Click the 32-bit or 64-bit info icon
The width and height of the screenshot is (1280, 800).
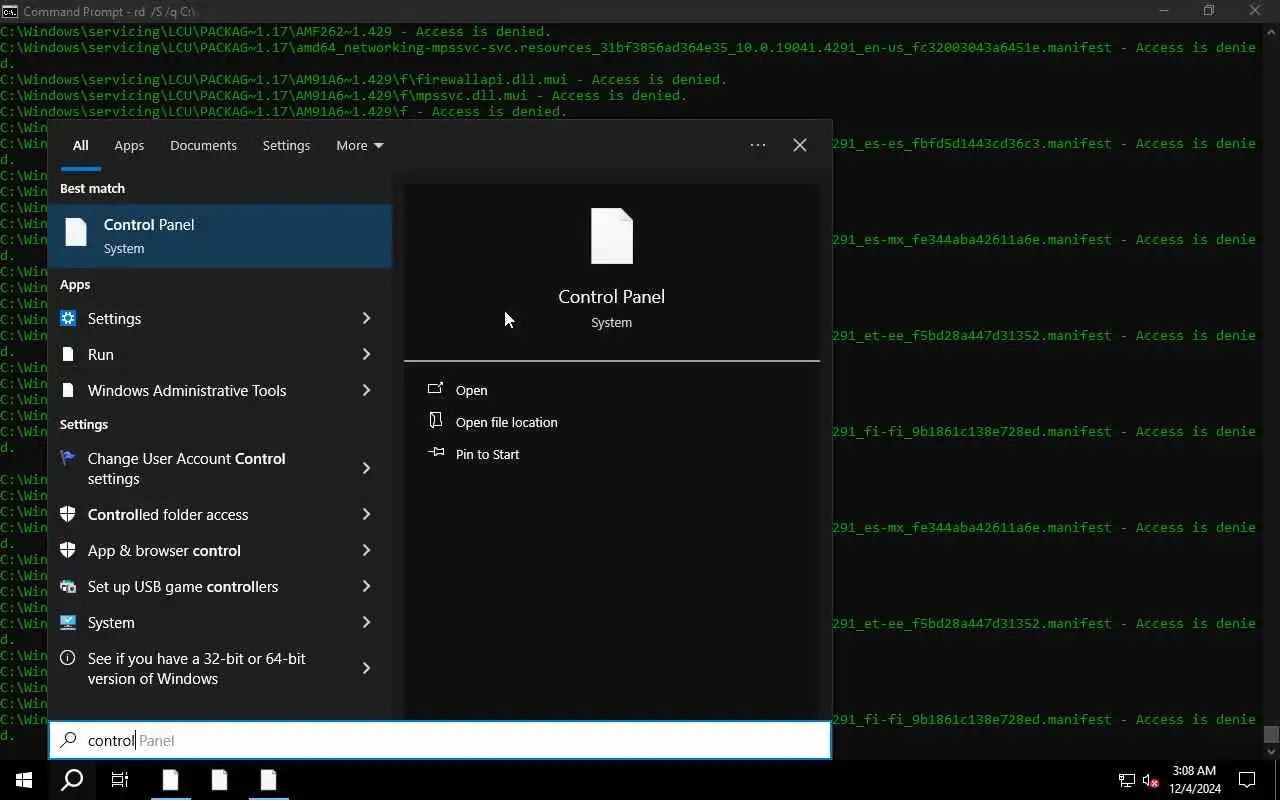coord(68,658)
